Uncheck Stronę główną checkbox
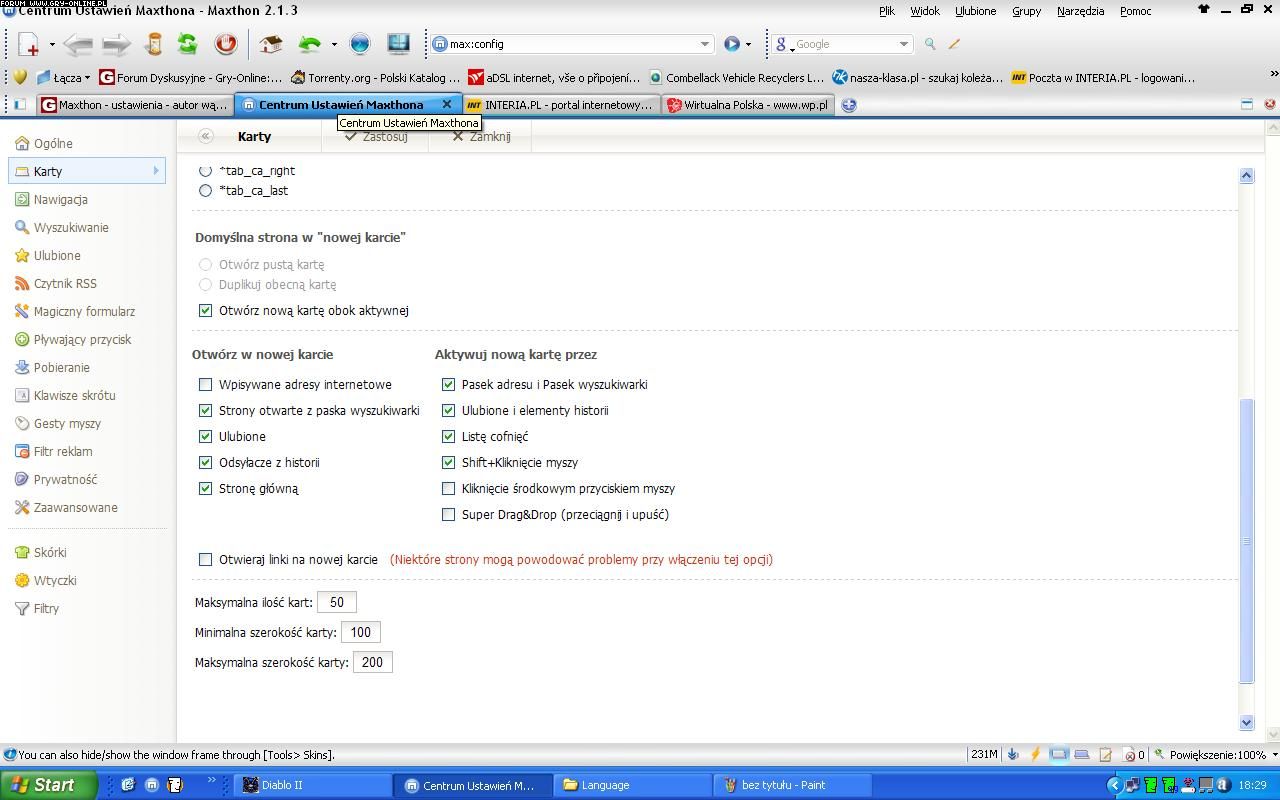The image size is (1280, 800). coord(205,488)
